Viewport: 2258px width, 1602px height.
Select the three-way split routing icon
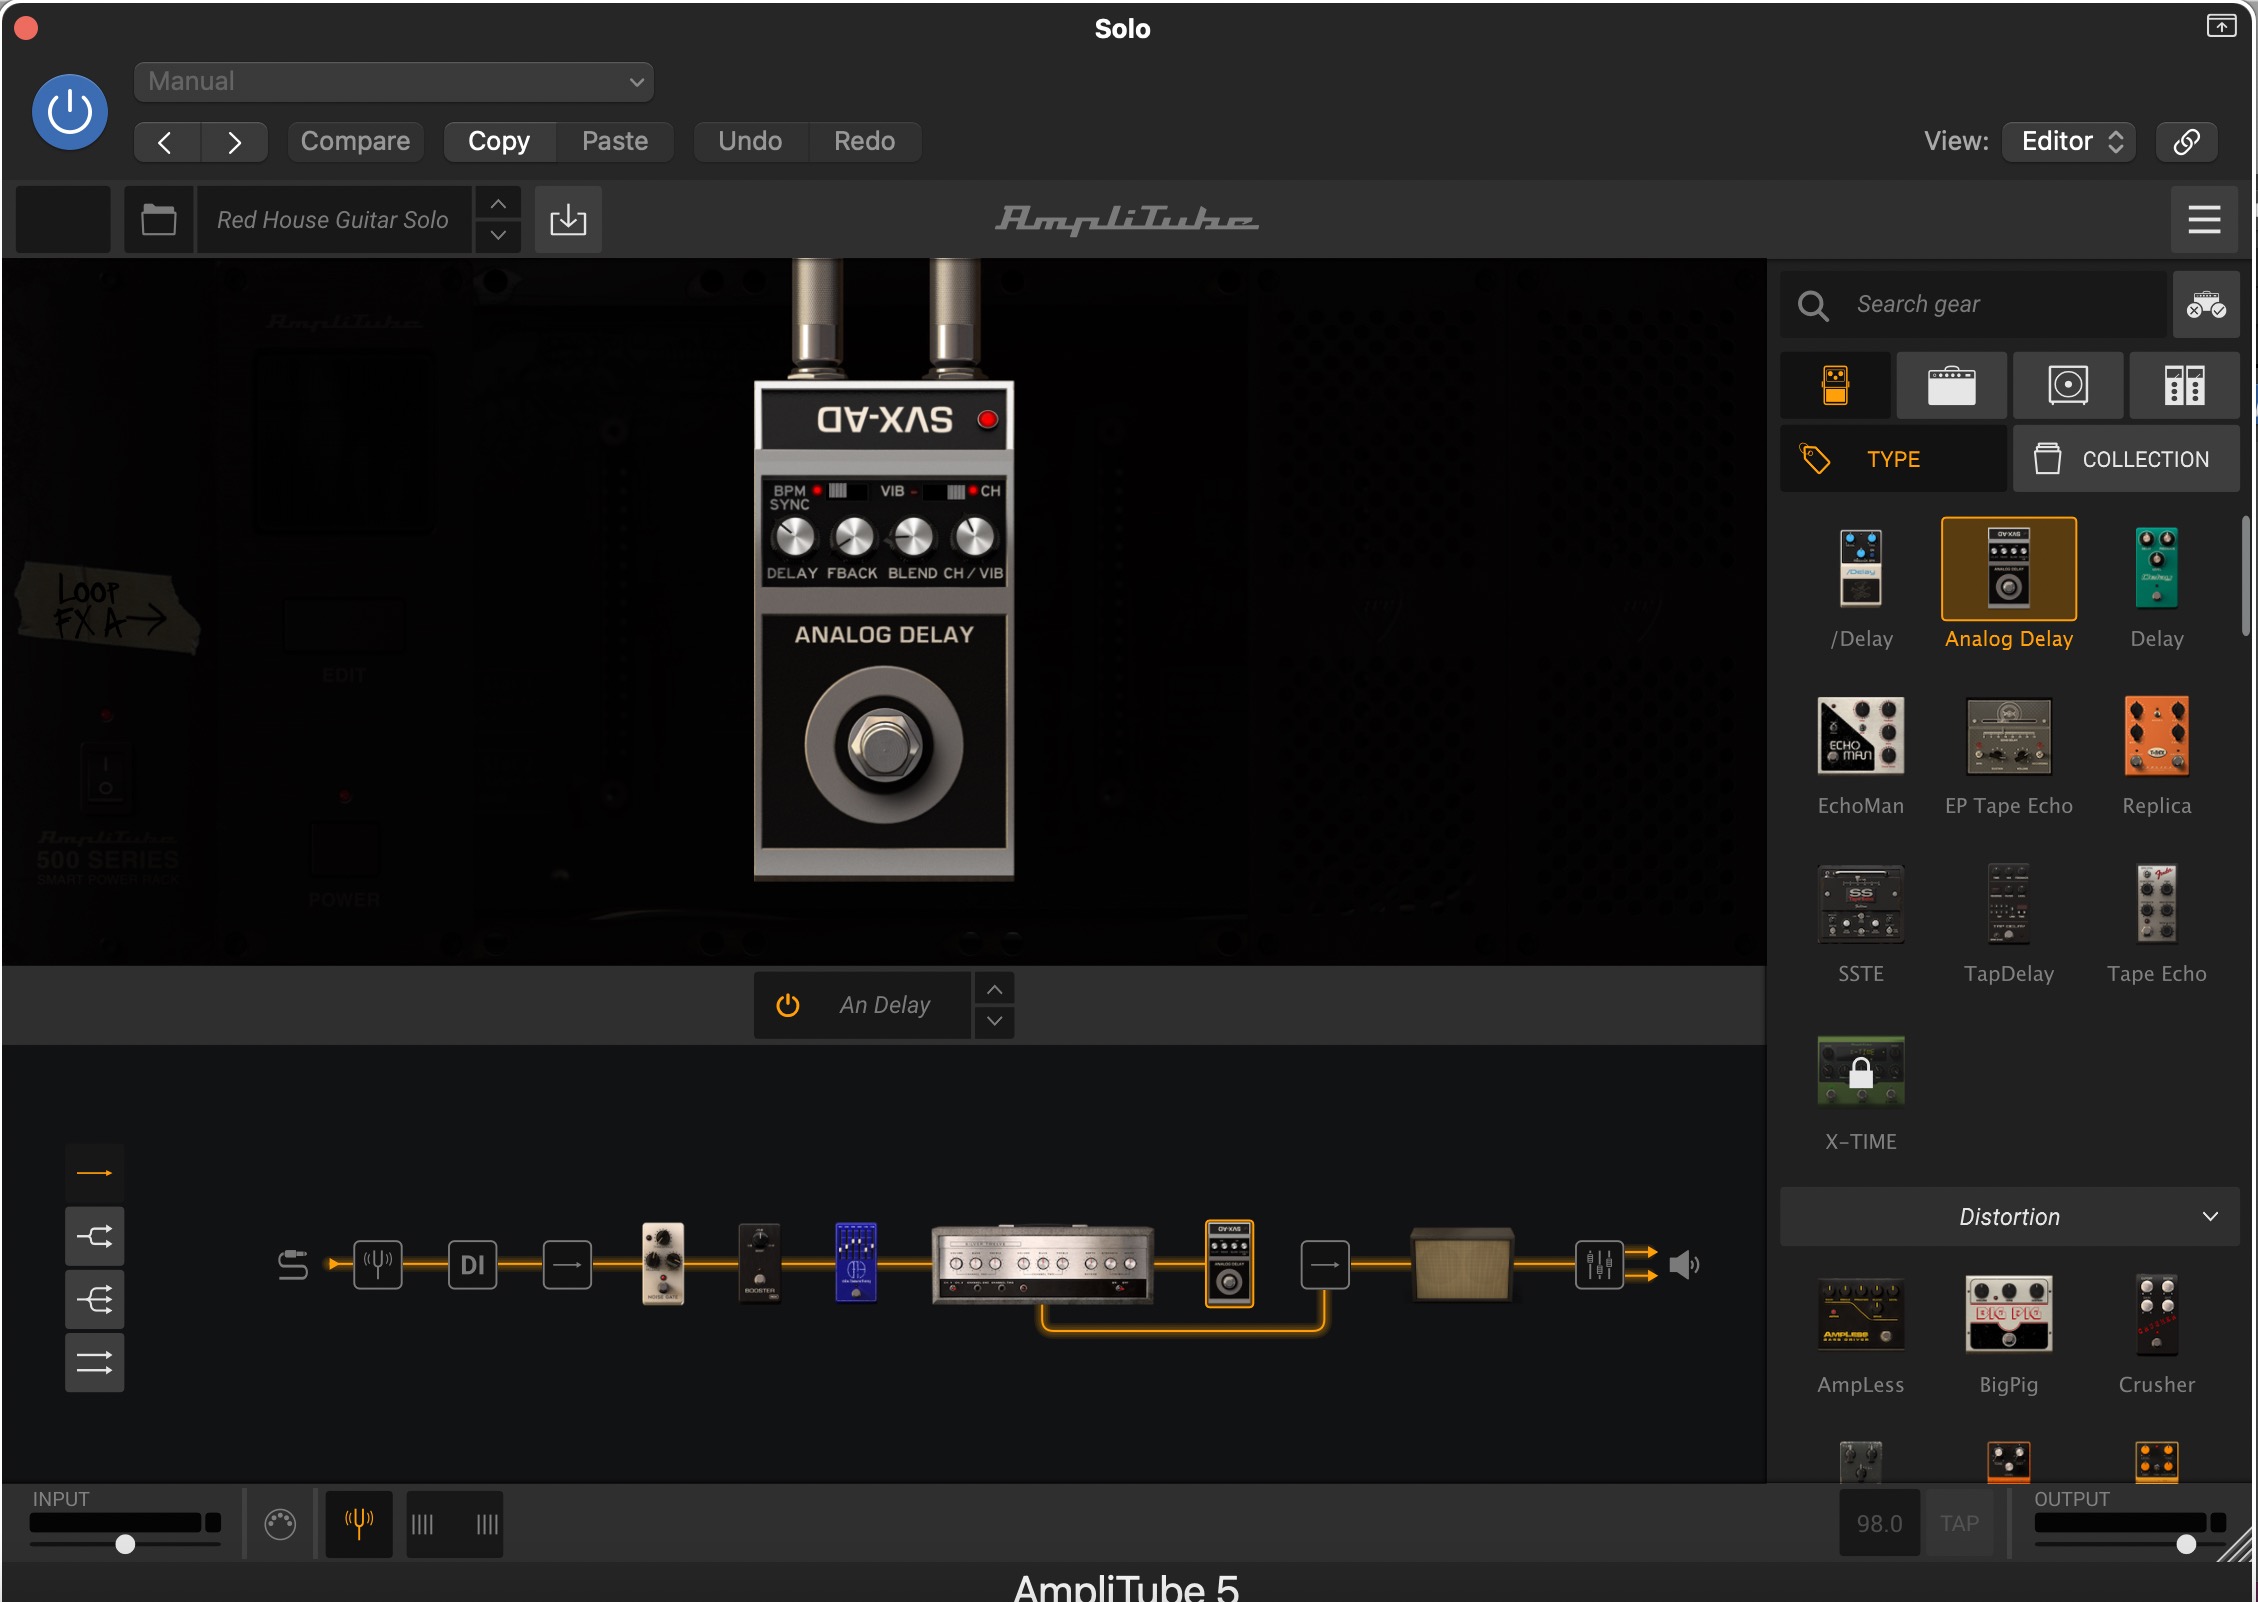click(95, 1300)
